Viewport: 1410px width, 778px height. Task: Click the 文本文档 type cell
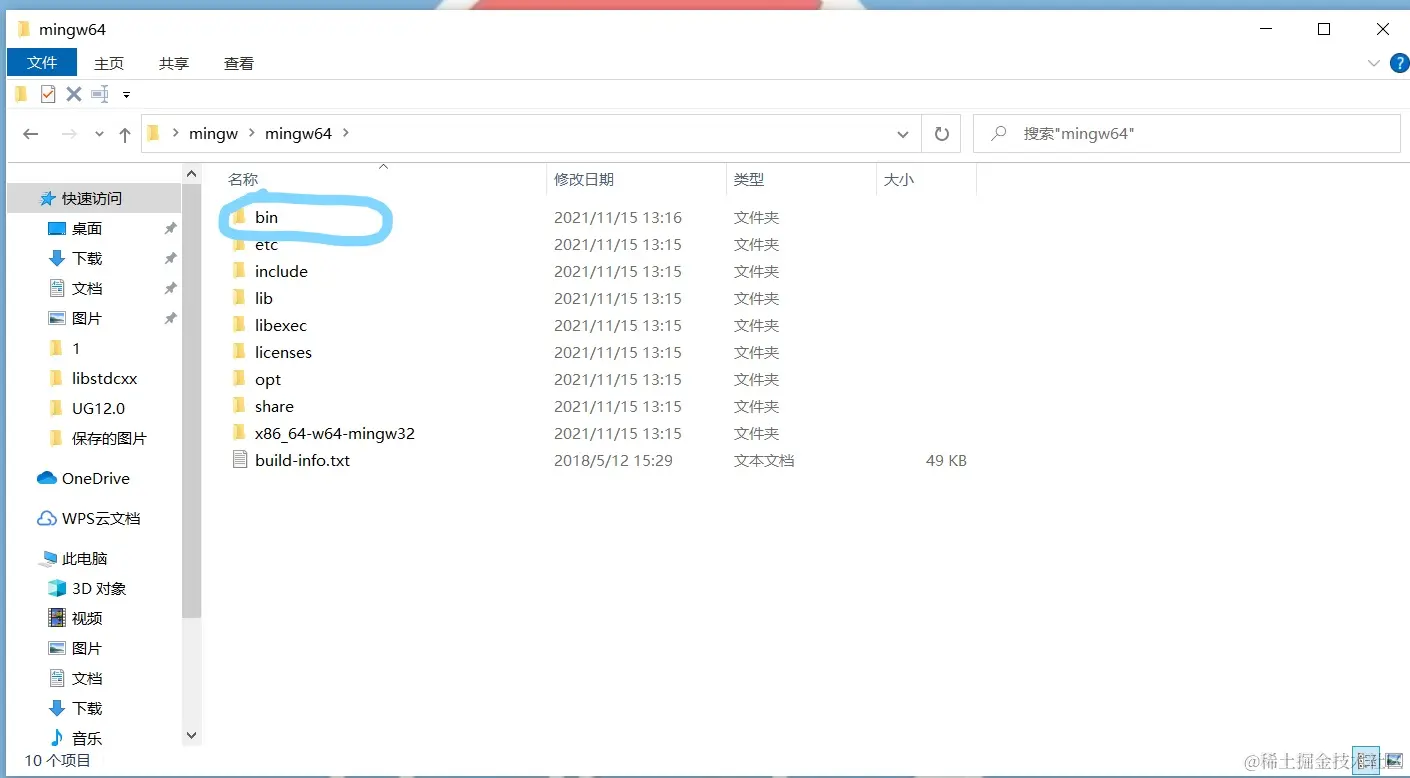pyautogui.click(x=764, y=460)
